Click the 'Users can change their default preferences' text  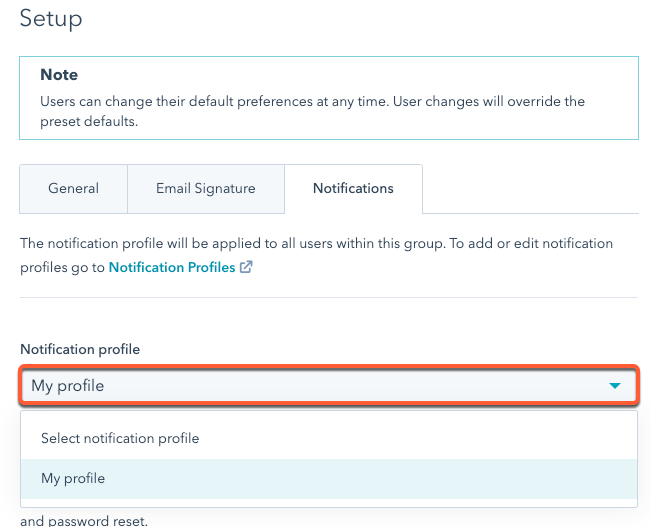[200, 102]
